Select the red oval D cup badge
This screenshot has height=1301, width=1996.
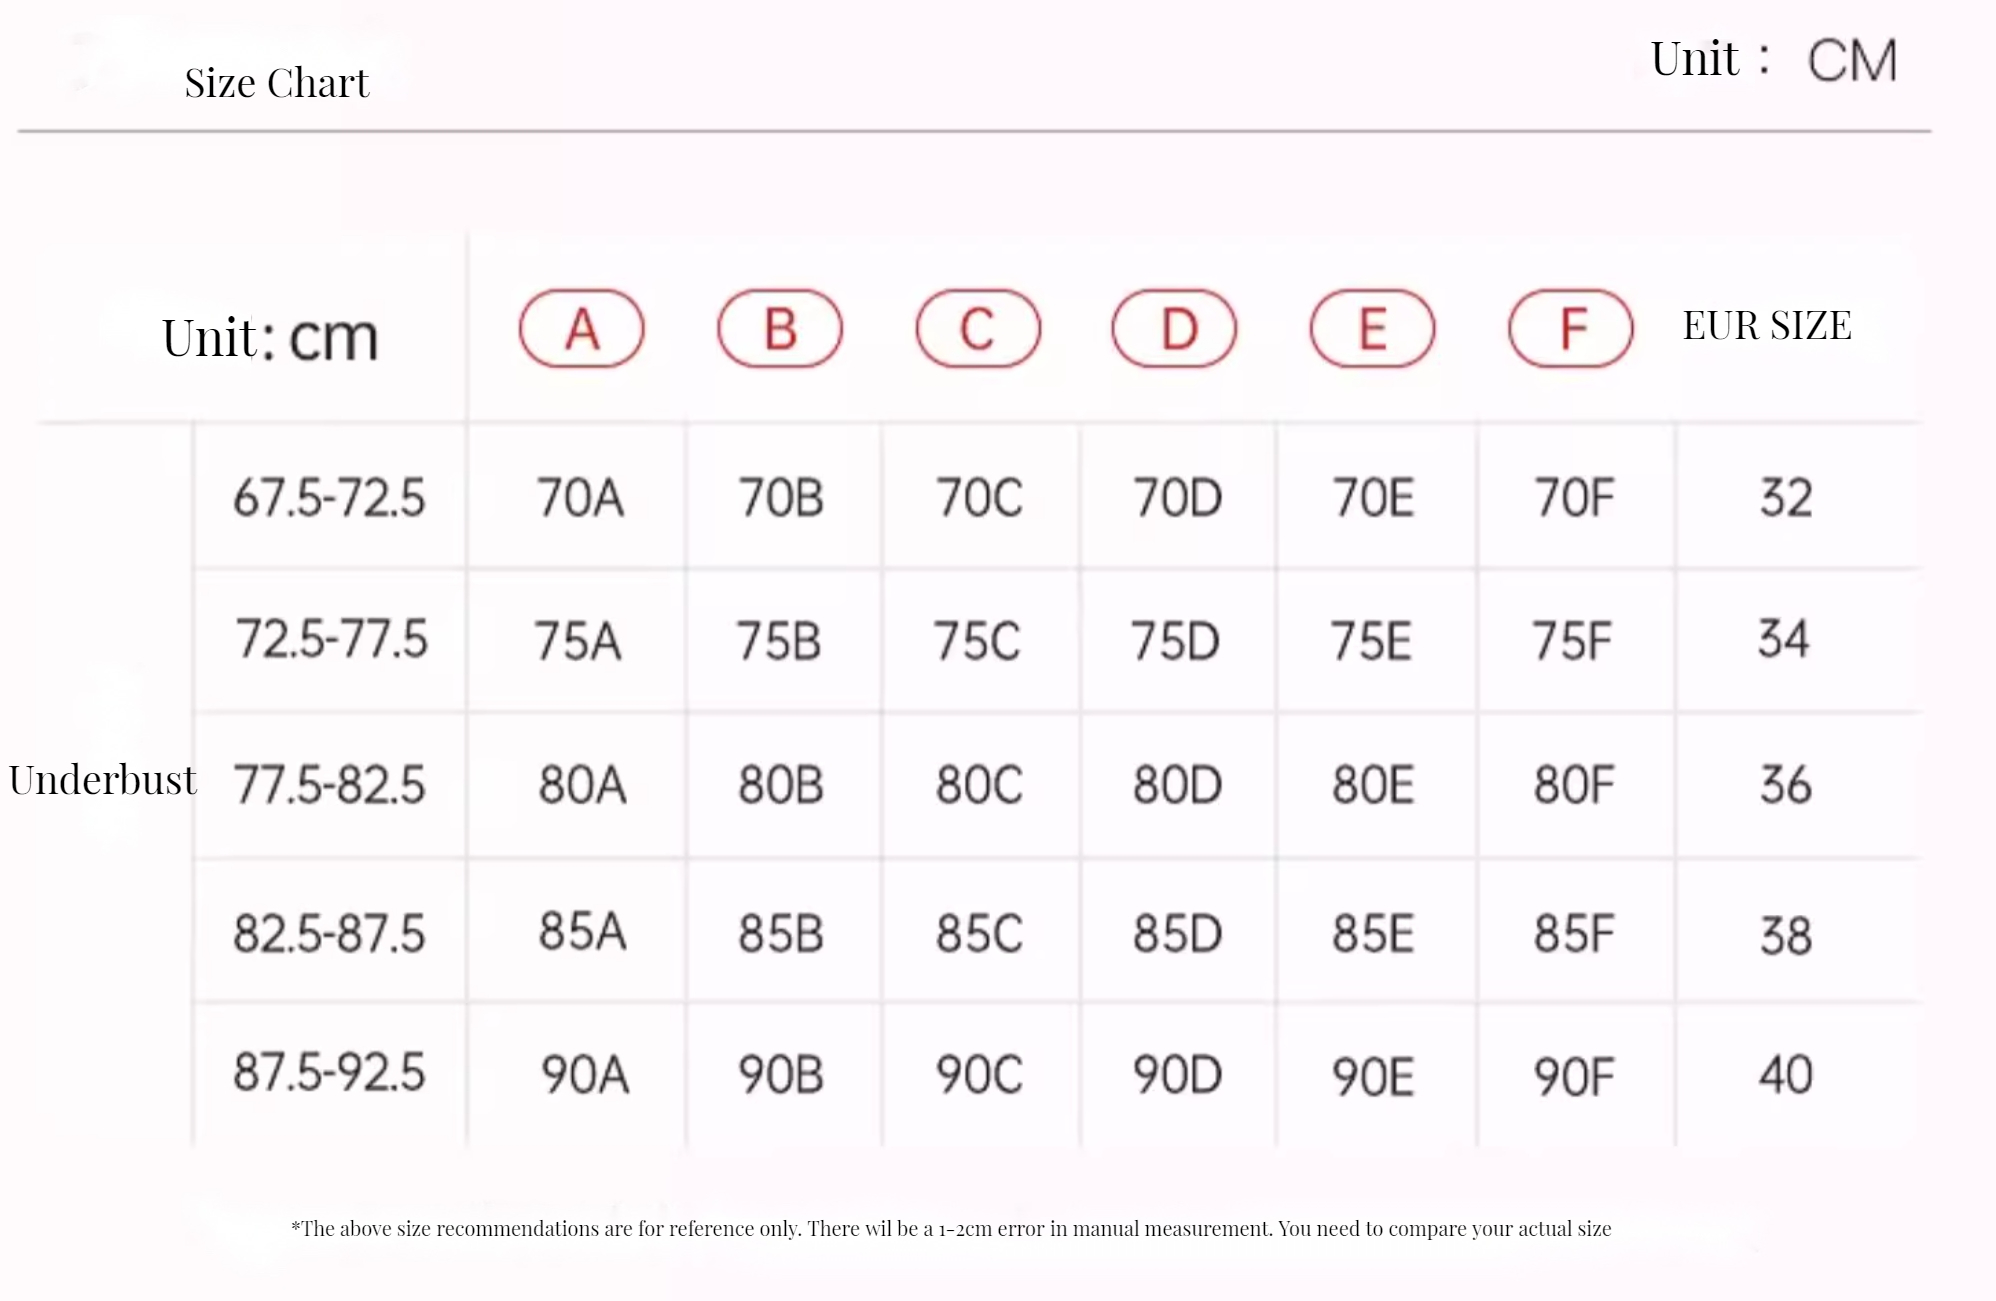click(1174, 328)
